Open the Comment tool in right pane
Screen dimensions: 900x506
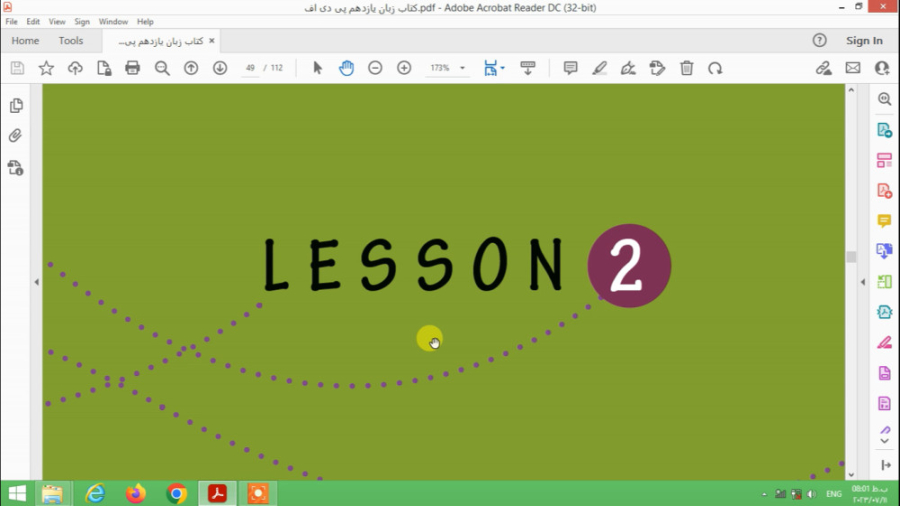click(884, 221)
